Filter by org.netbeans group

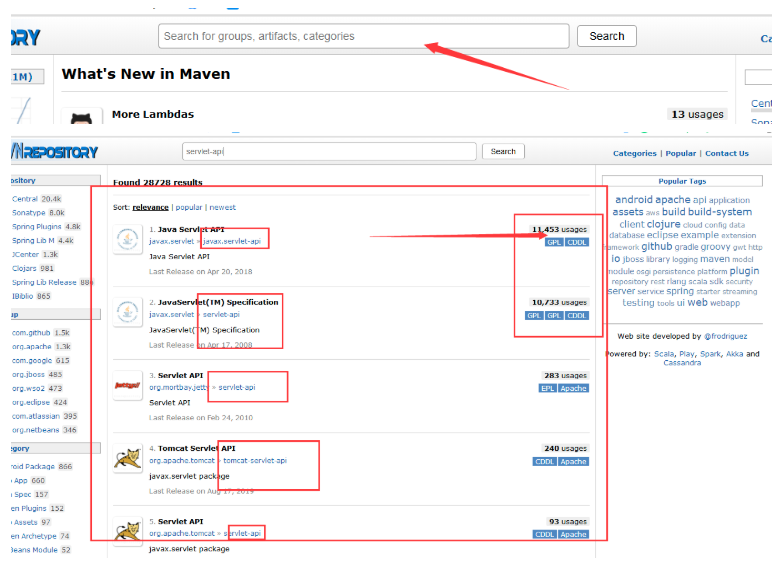click(35, 430)
